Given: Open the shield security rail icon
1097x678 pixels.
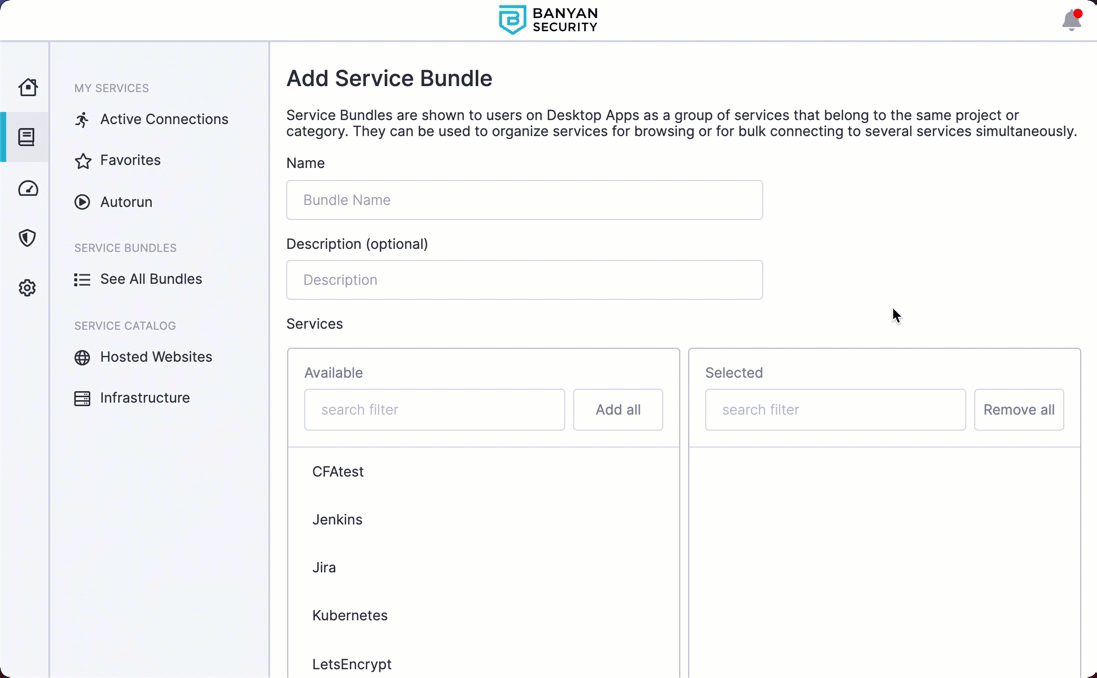Looking at the screenshot, I should point(27,238).
